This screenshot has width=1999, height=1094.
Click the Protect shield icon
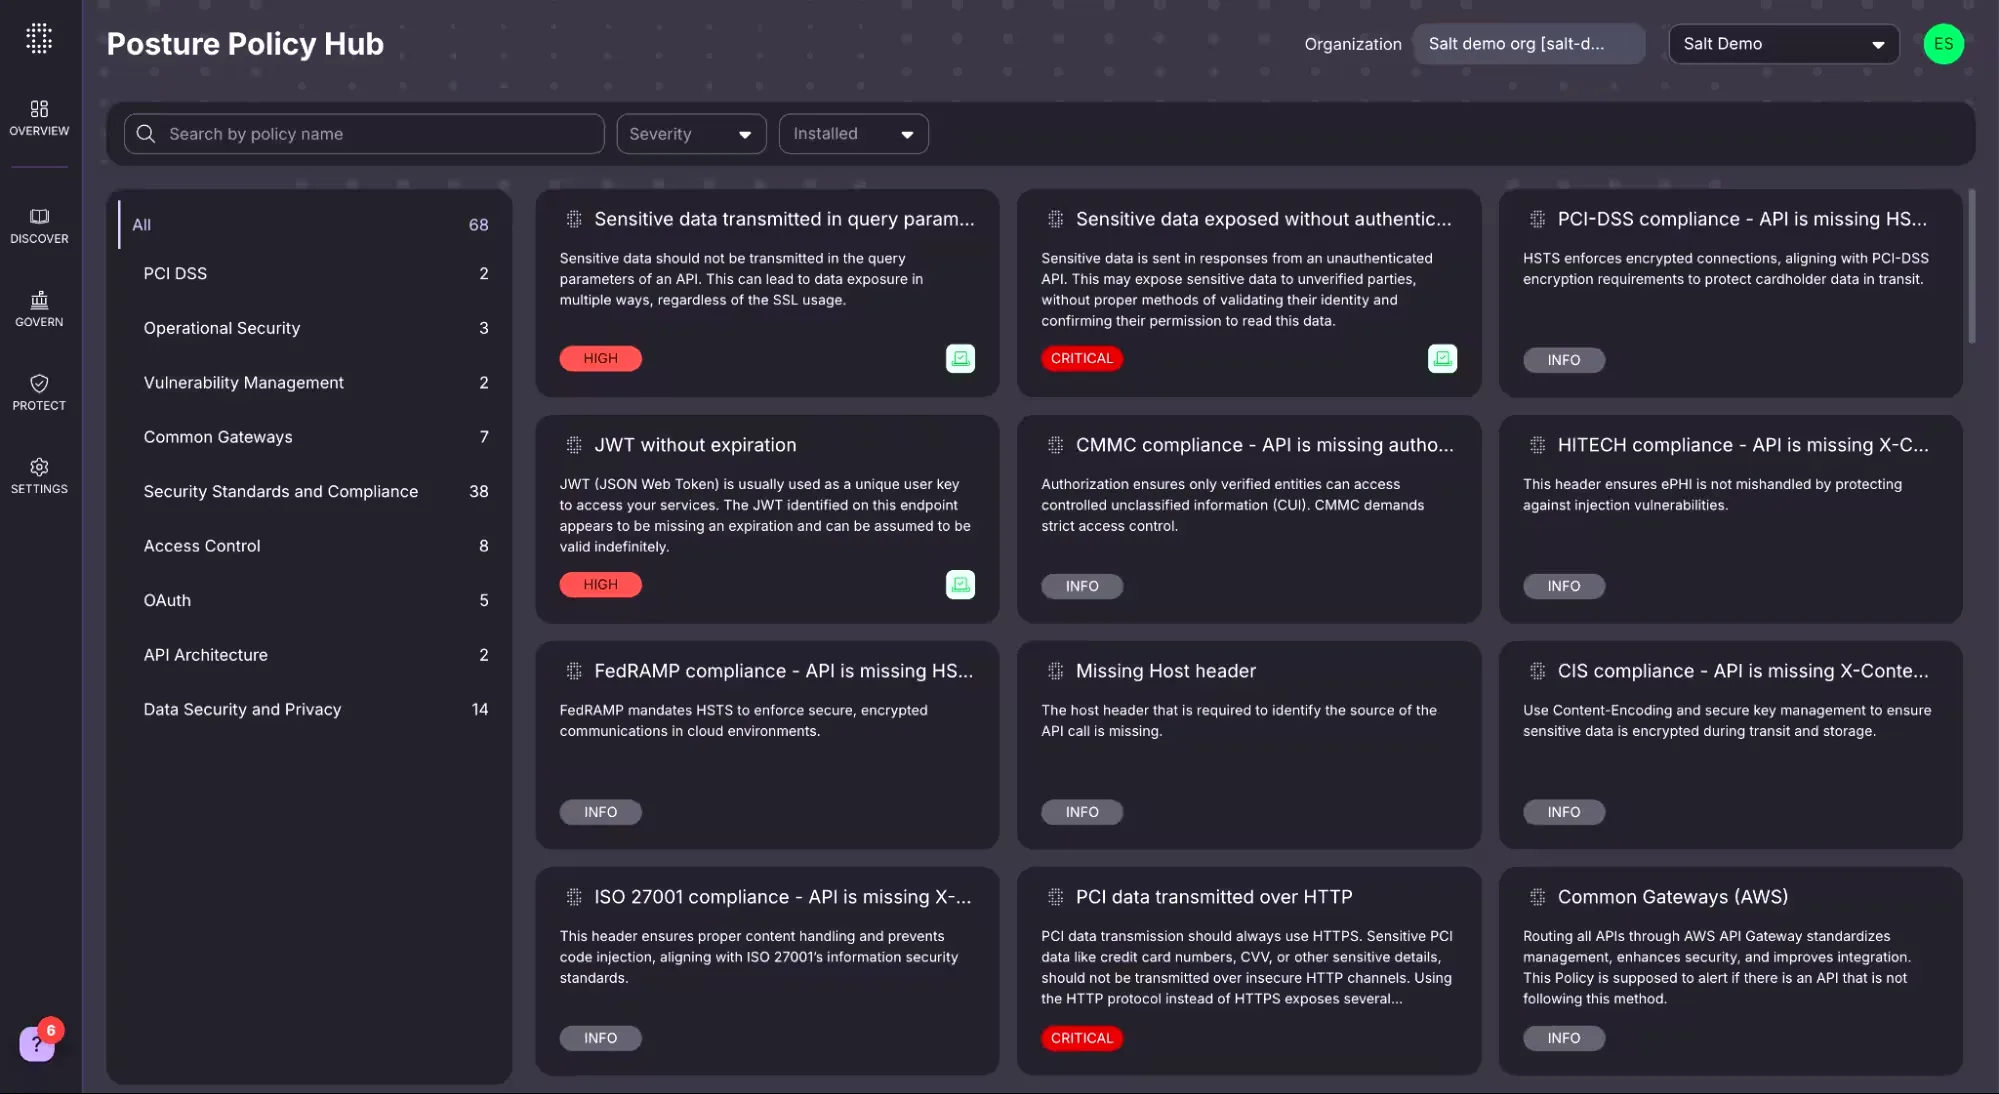point(39,391)
